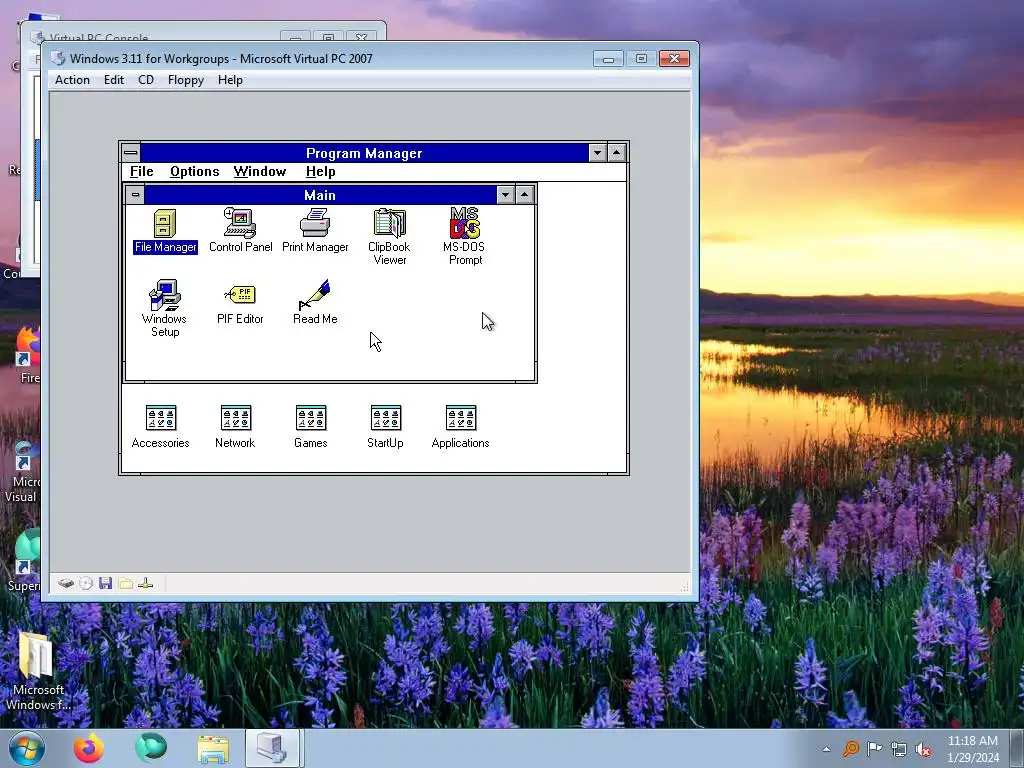Open the Virtual PC CD menu

[x=146, y=80]
